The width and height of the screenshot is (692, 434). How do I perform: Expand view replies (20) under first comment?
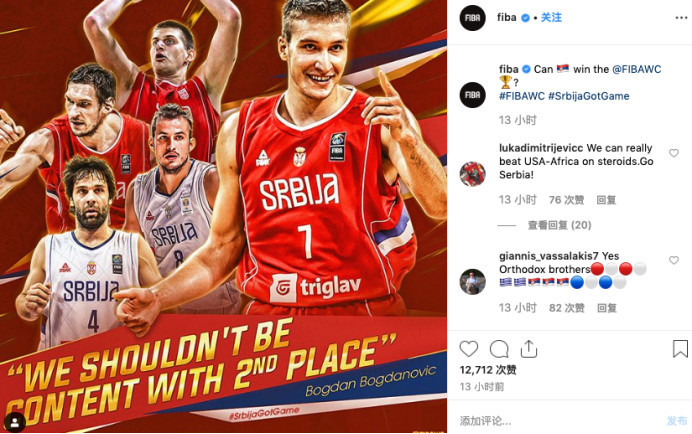(x=559, y=225)
